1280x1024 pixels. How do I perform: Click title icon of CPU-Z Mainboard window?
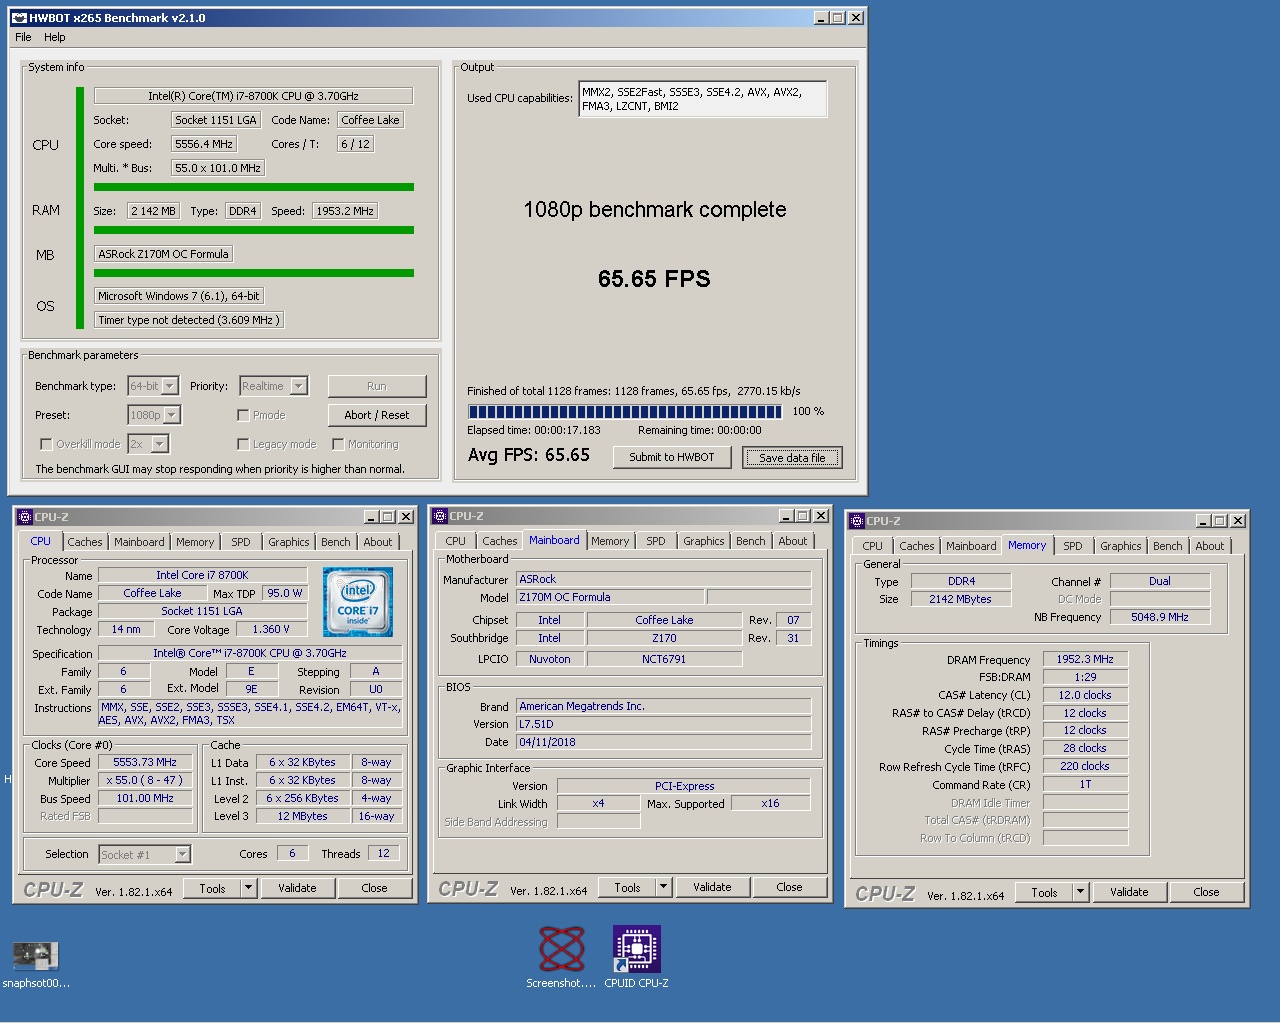[x=440, y=516]
